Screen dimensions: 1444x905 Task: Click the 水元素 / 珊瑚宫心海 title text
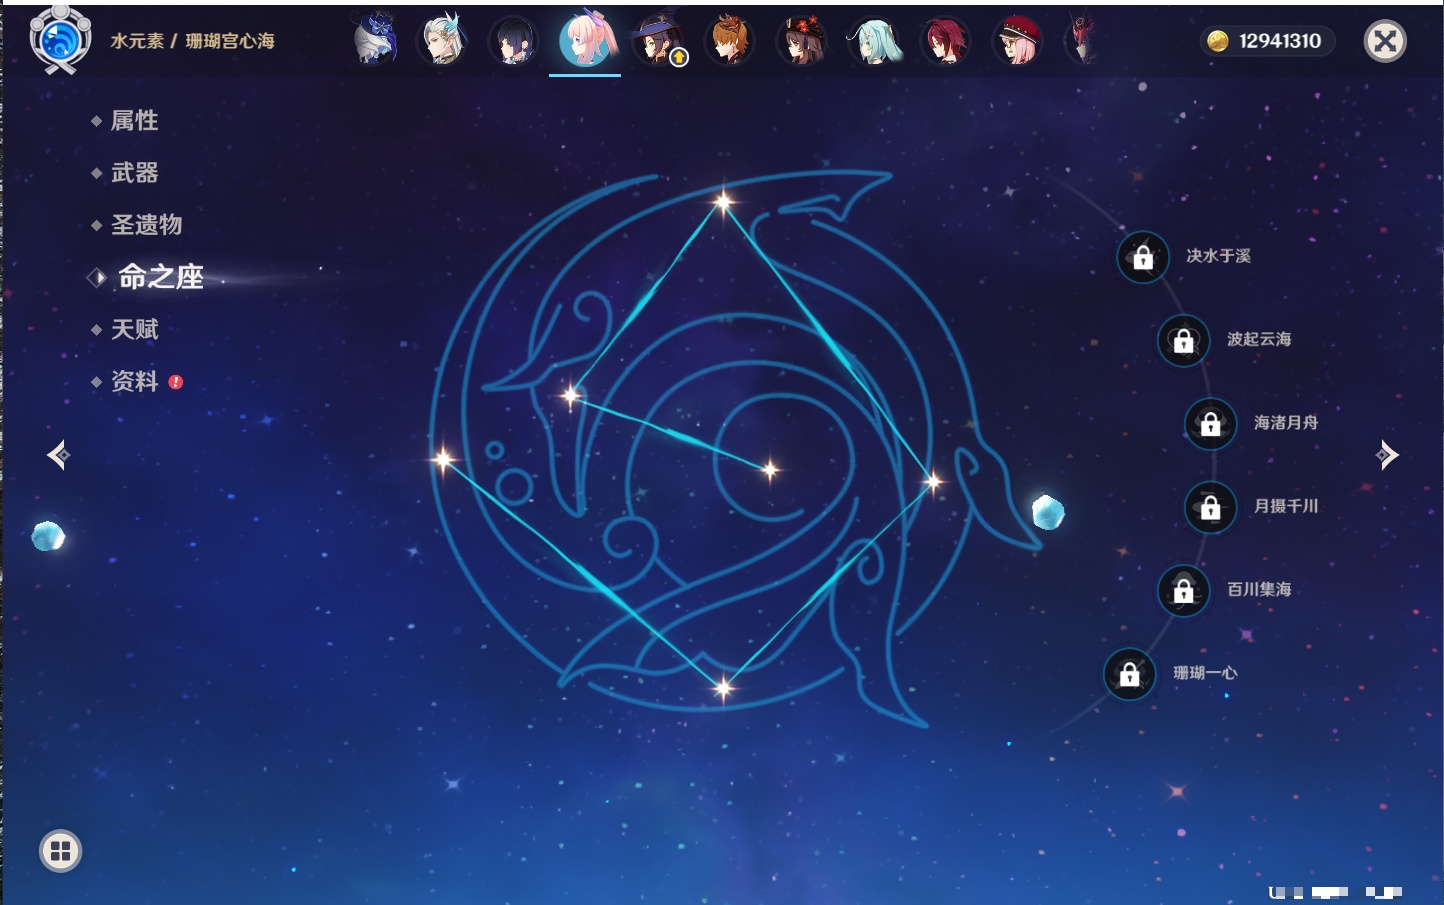tap(192, 41)
